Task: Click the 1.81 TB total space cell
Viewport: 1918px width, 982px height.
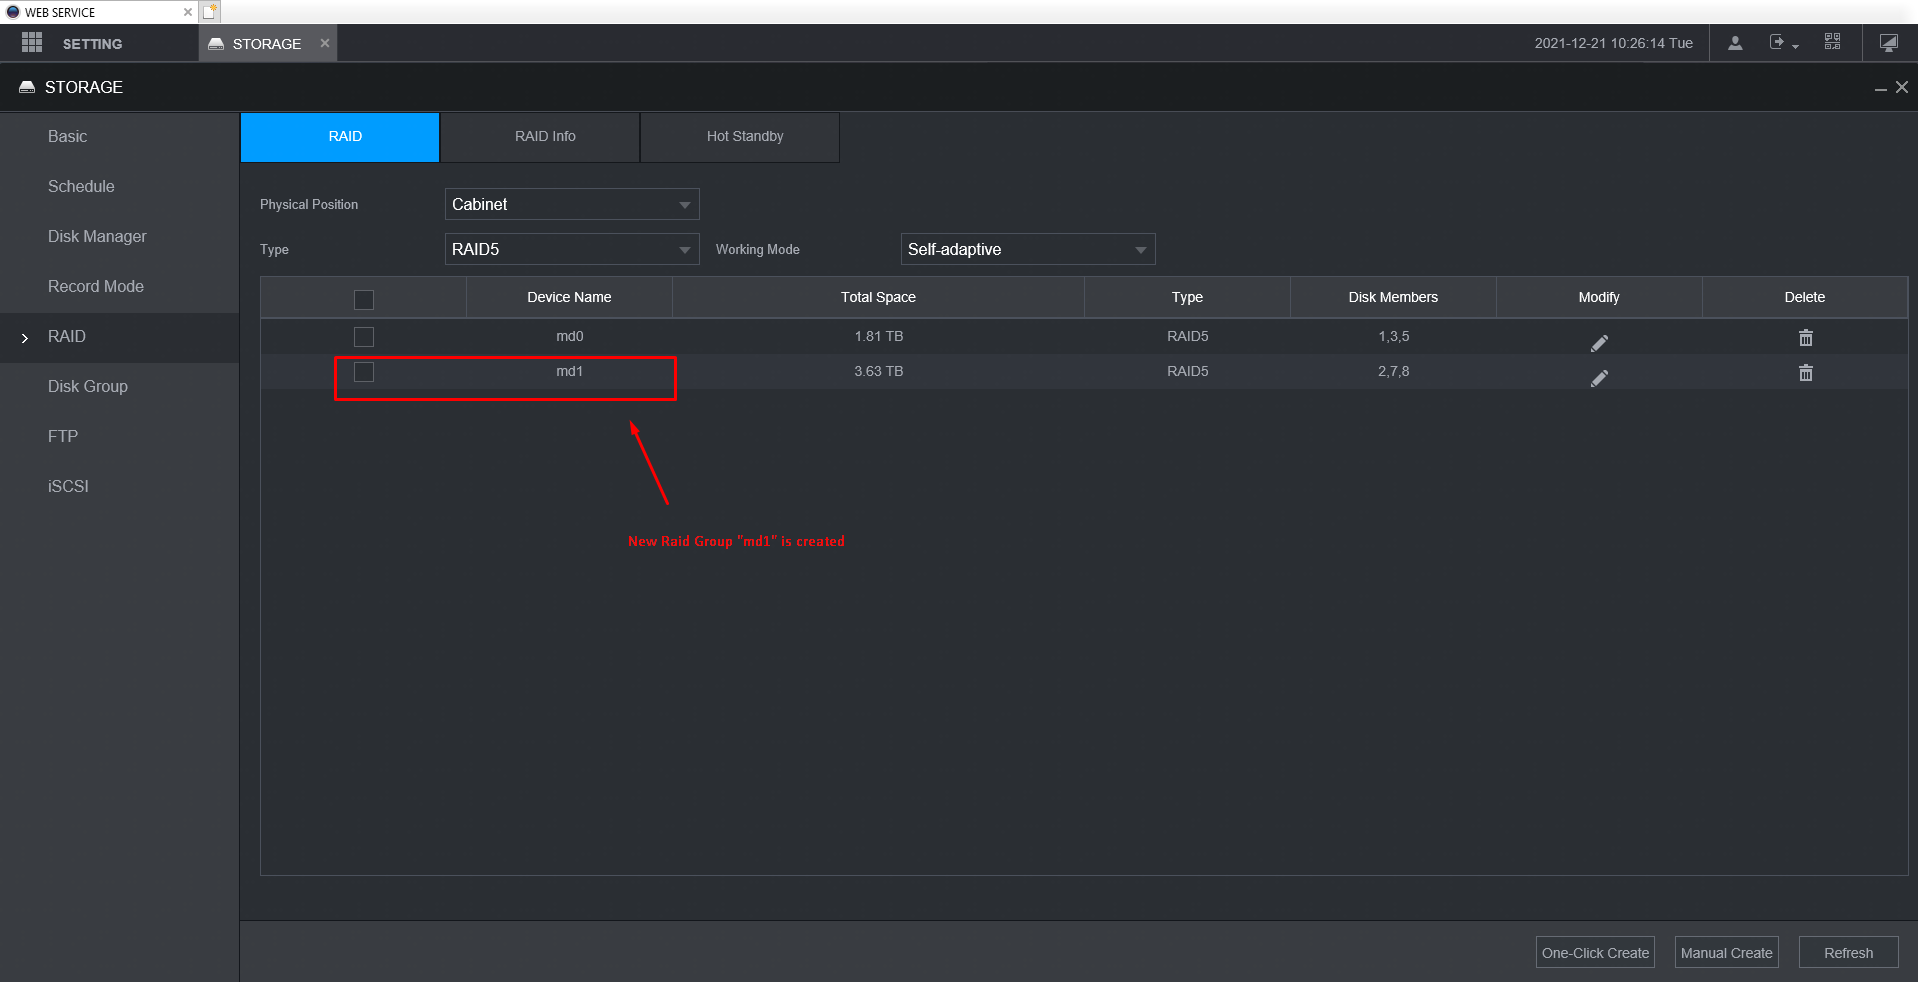Action: [x=878, y=336]
